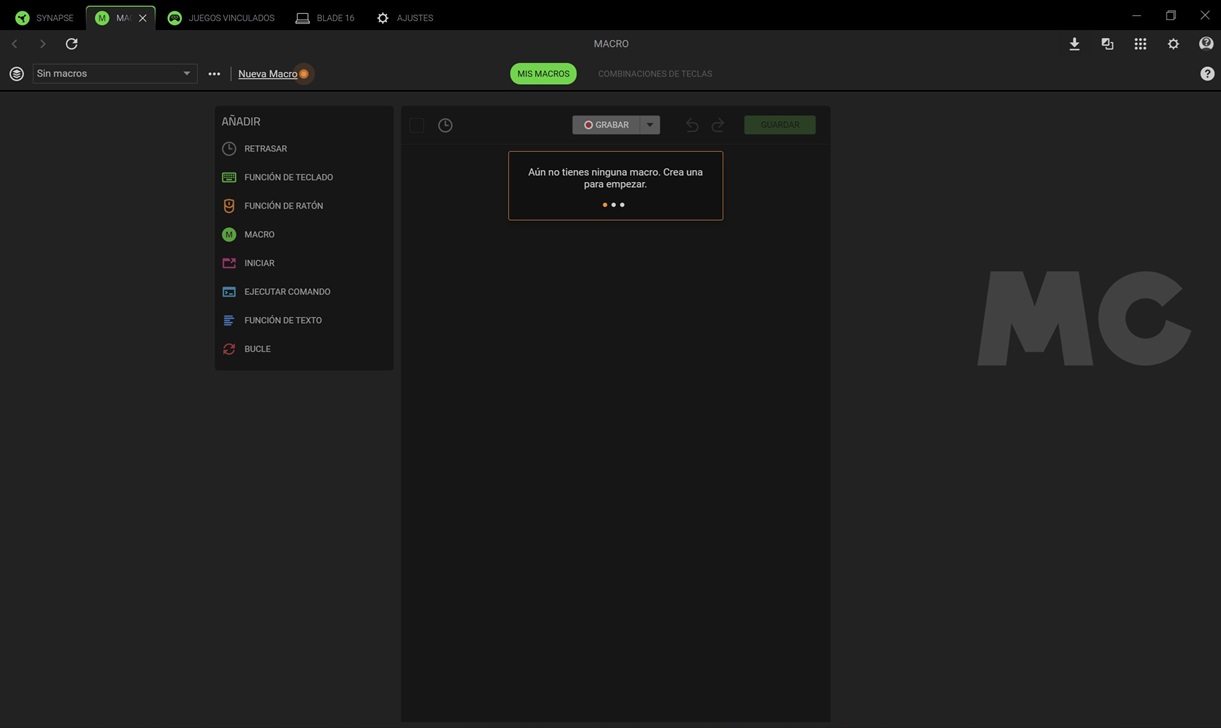1221x728 pixels.
Task: Go to the Blade 16 tab
Action: click(x=325, y=18)
